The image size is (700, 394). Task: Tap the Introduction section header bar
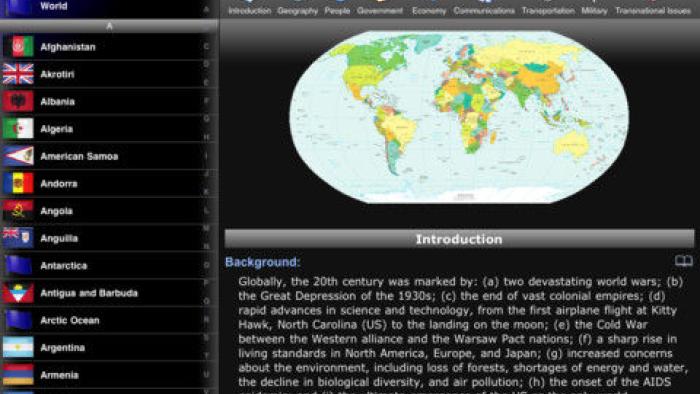pyautogui.click(x=459, y=239)
